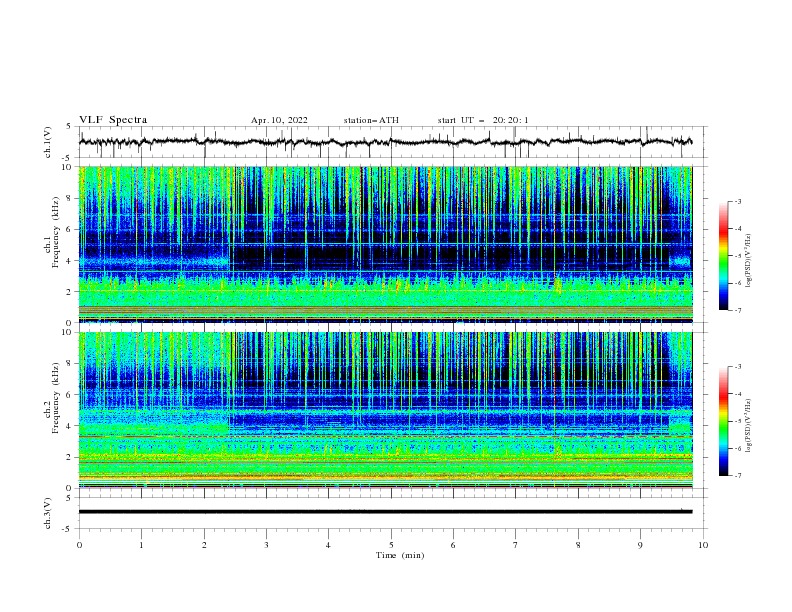Select the ch.2 colorbar "log(PSD)(V²/Hz)" label

[749, 426]
